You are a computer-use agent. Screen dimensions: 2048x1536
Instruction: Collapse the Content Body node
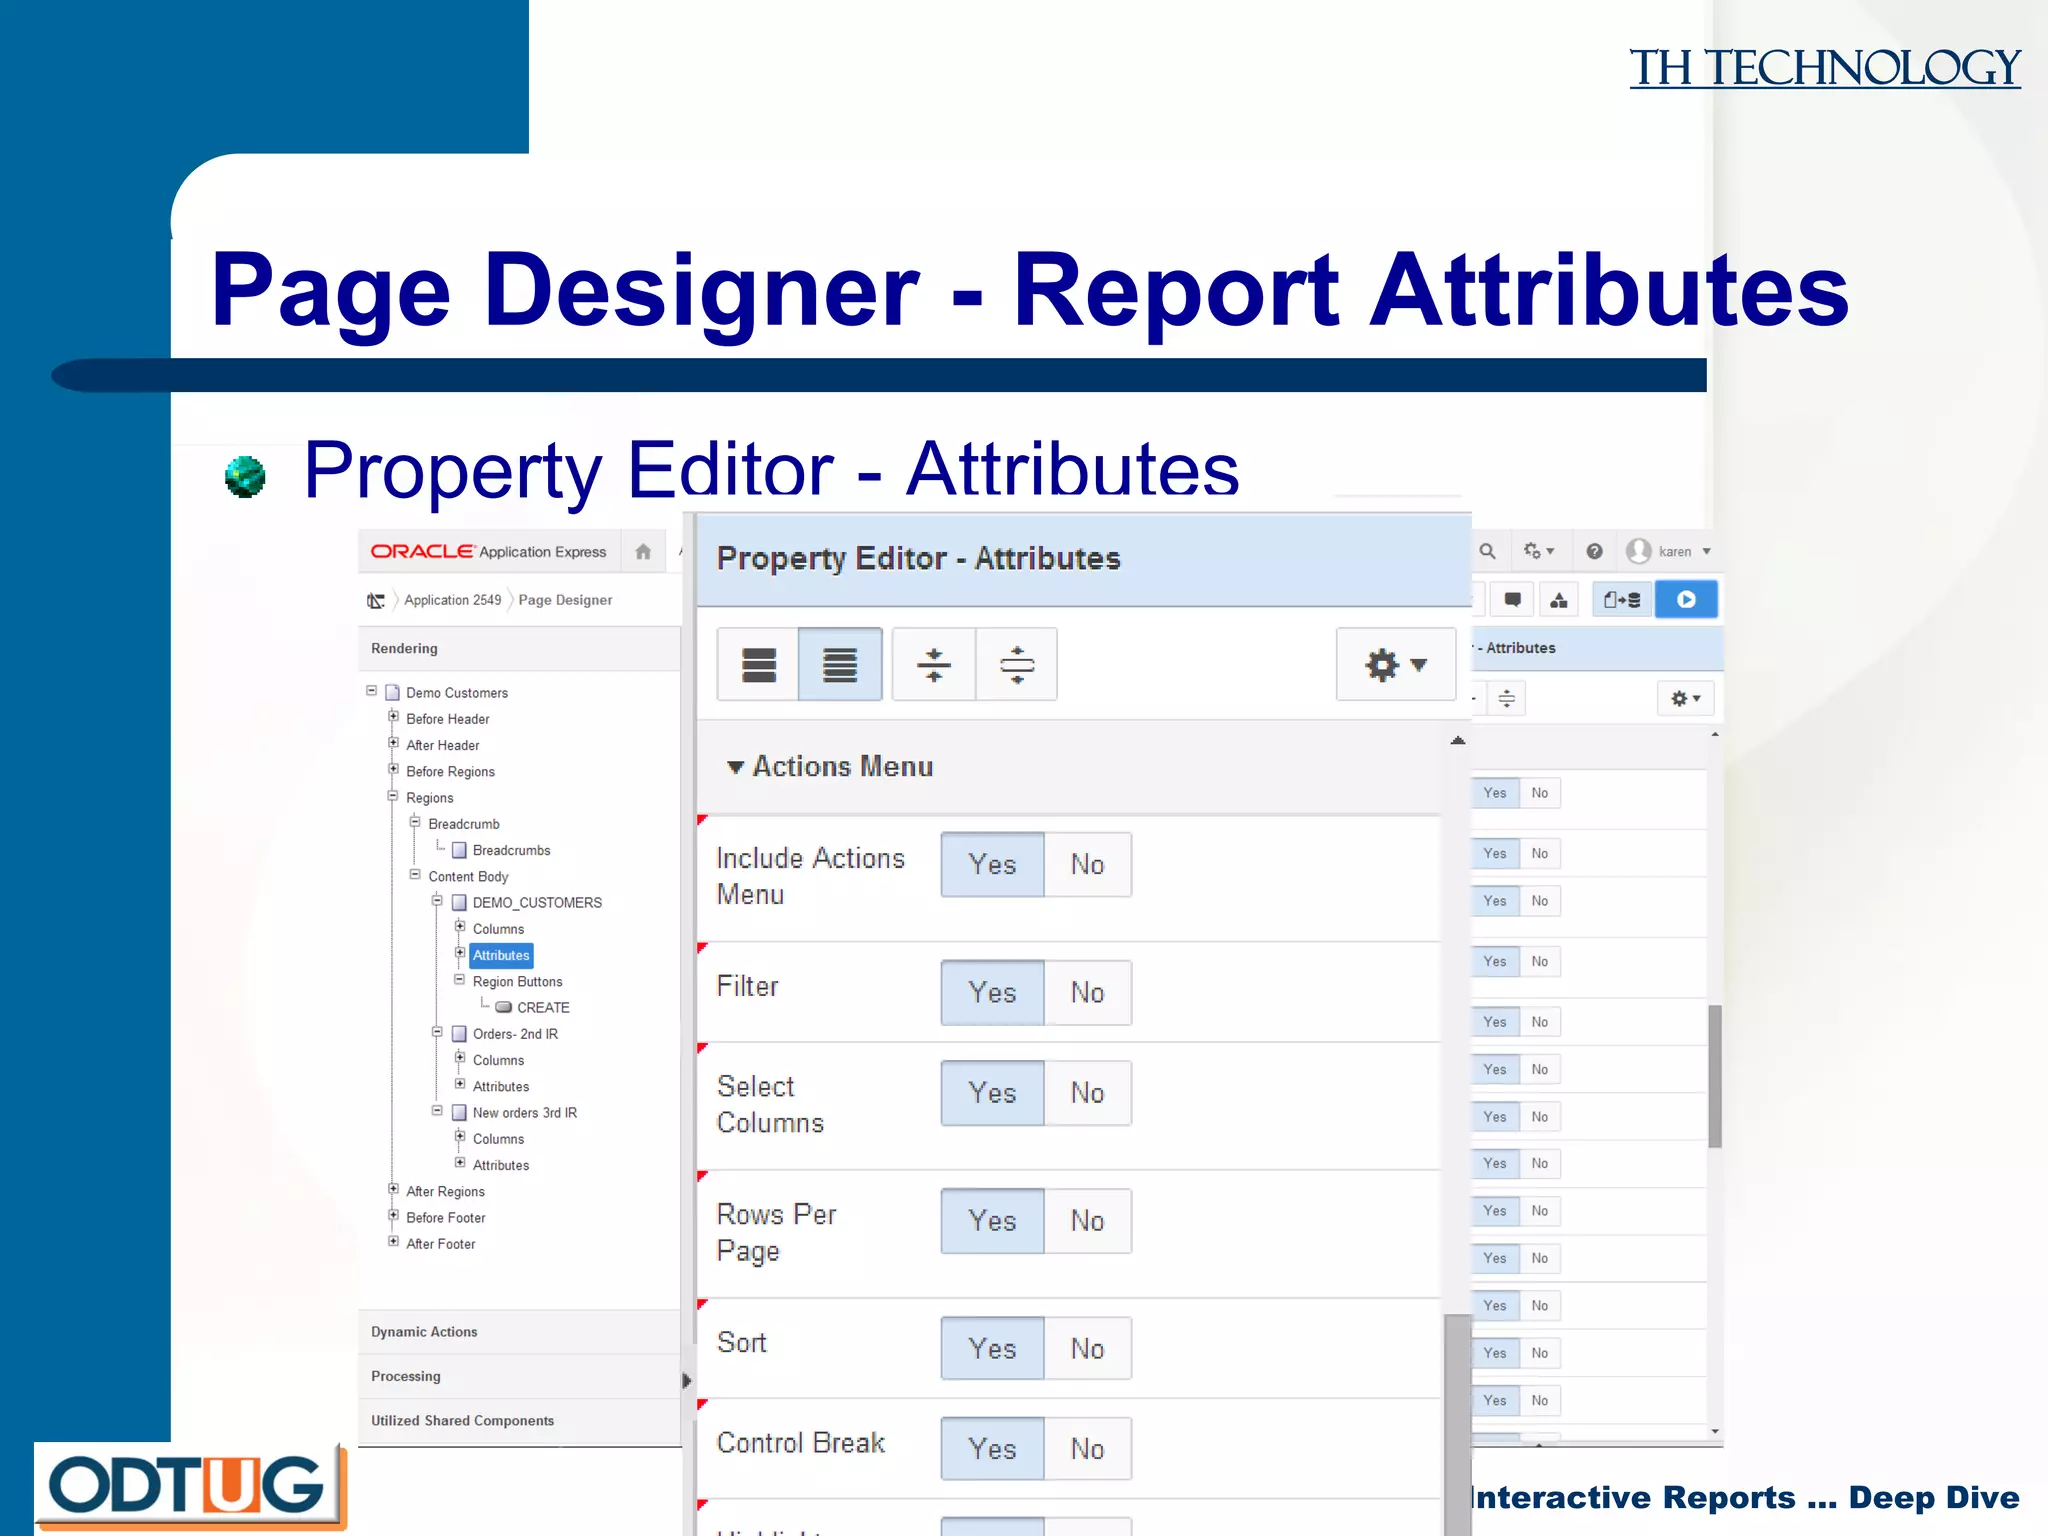click(415, 874)
